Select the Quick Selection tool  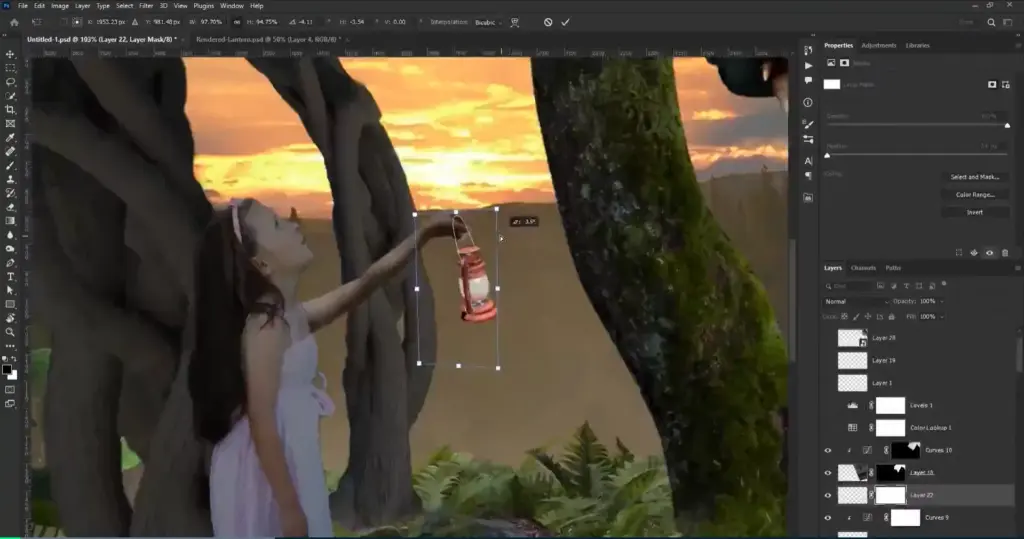(x=10, y=96)
